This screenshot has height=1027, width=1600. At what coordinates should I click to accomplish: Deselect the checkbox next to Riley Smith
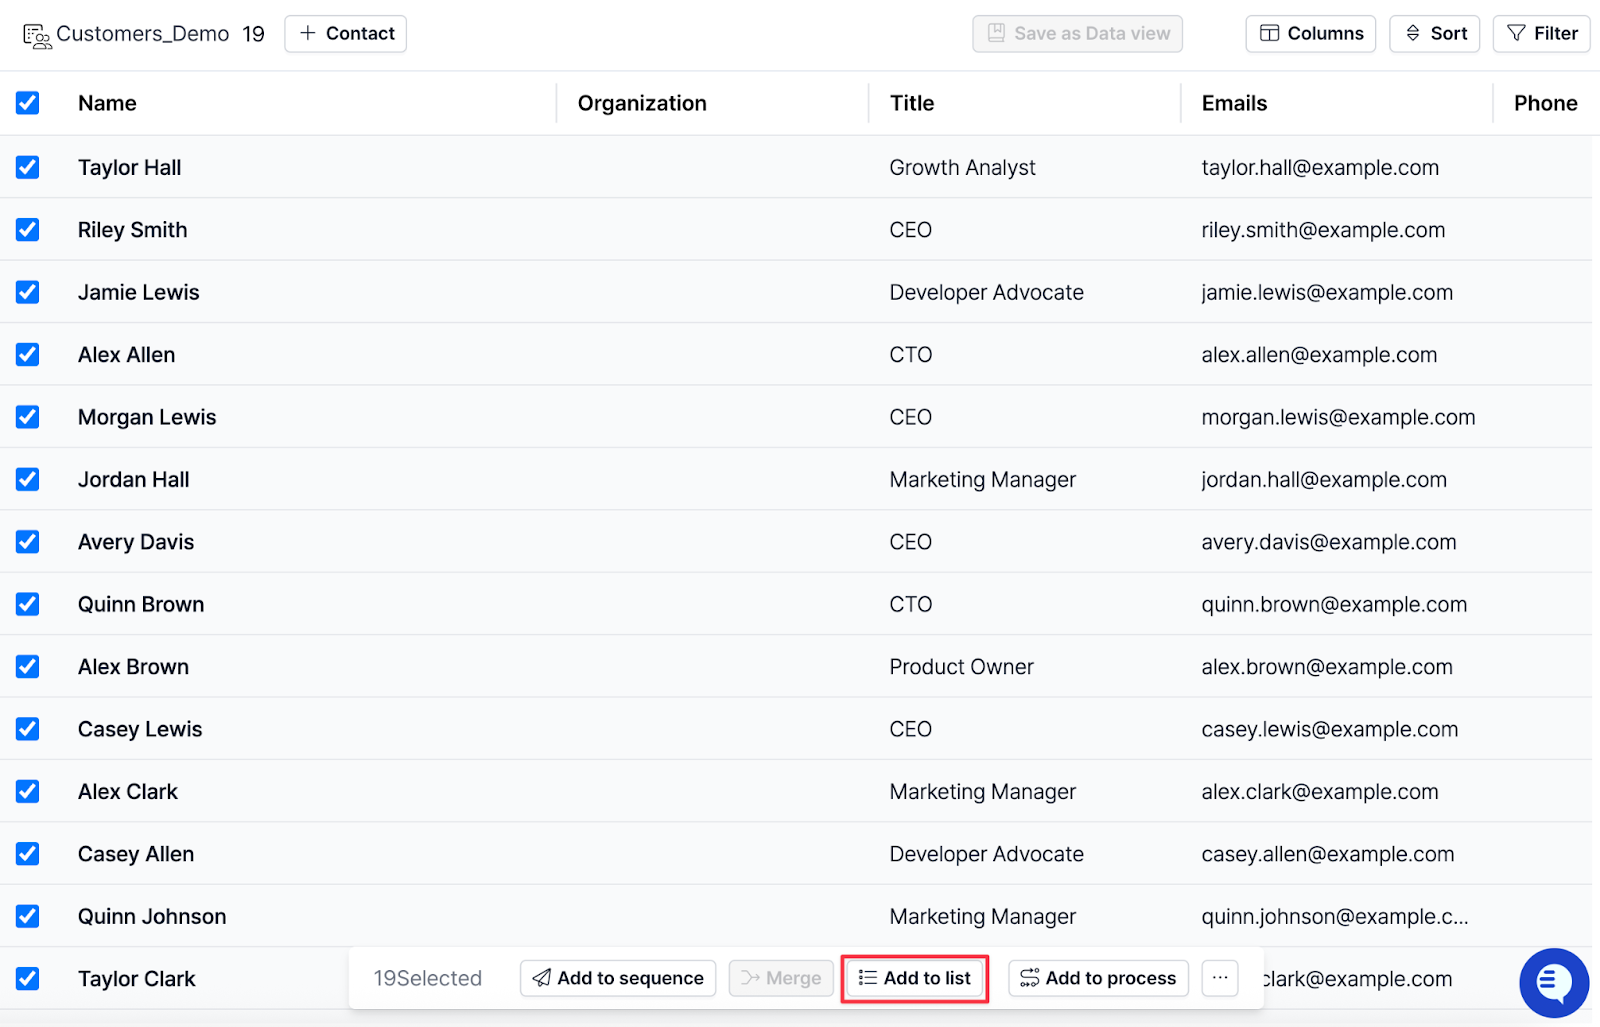tap(27, 229)
